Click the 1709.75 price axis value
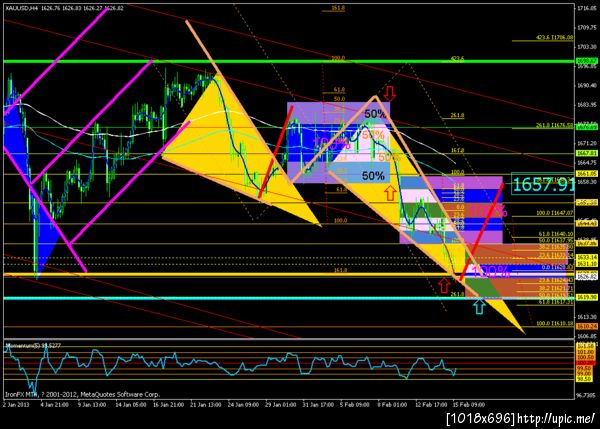The height and width of the screenshot is (429, 600). tap(587, 27)
